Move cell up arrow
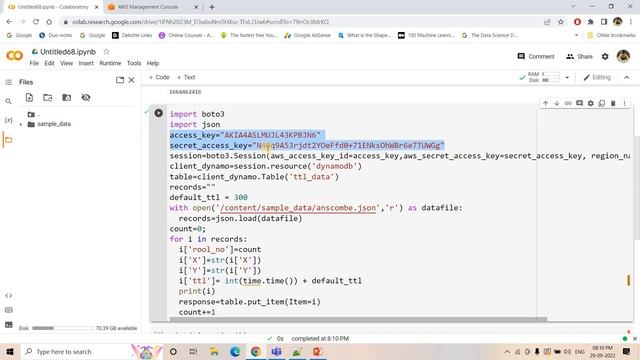Screen dimensions: 640x360 click(545, 103)
